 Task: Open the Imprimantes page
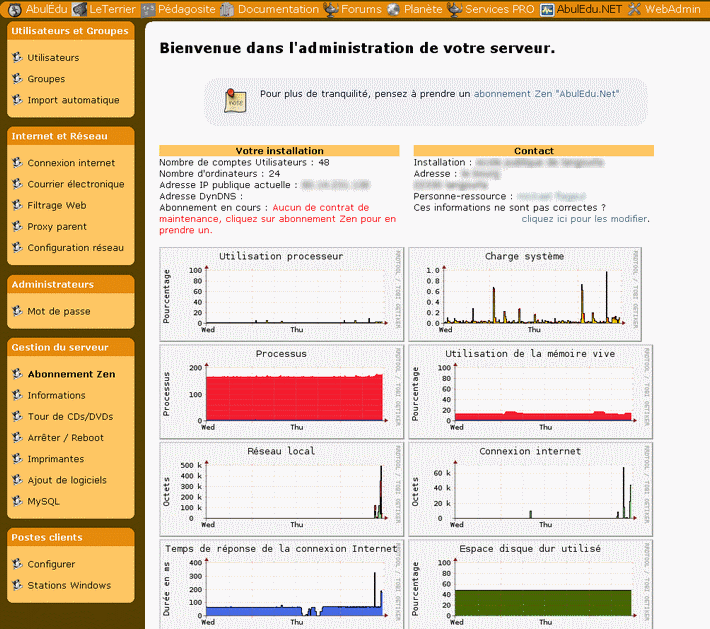(x=56, y=459)
